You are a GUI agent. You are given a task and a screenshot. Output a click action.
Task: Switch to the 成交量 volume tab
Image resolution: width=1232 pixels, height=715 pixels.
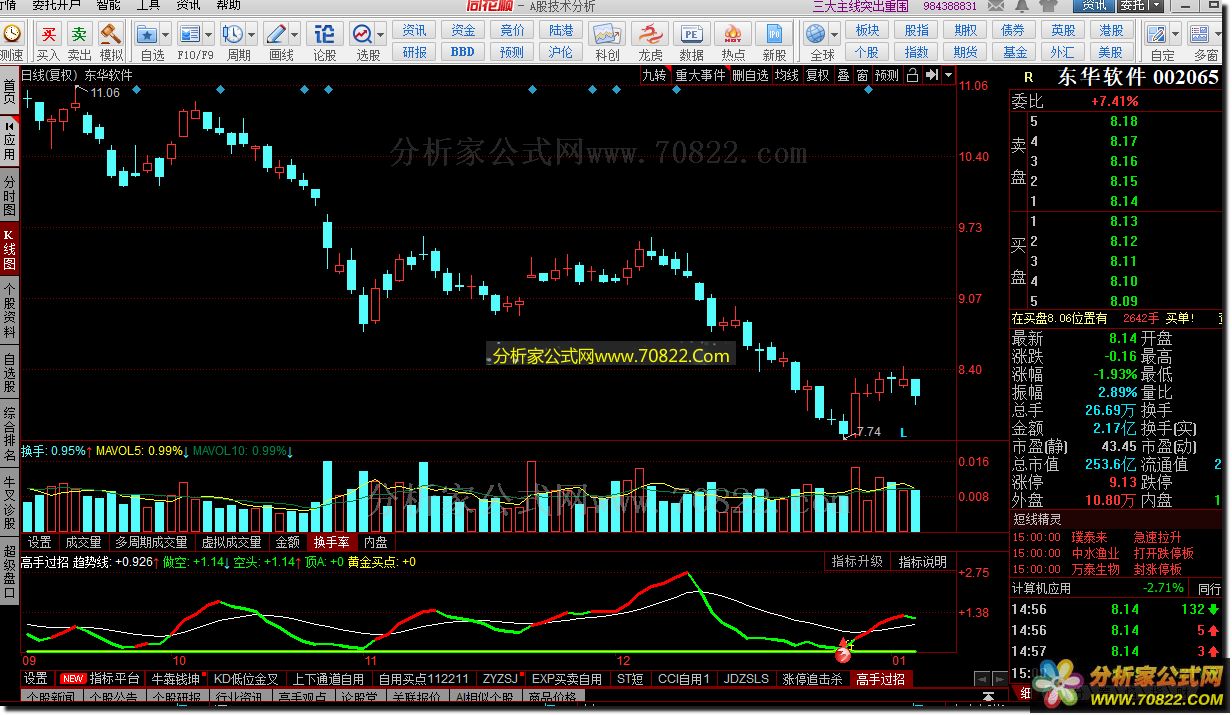83,542
